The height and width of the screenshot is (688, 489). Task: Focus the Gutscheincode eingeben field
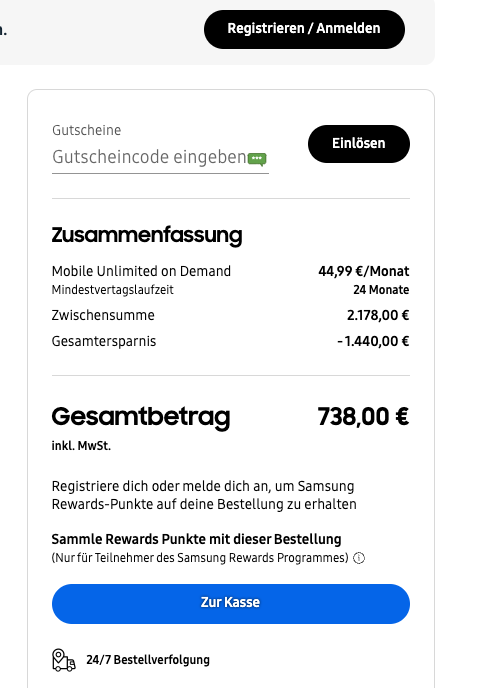(160, 157)
